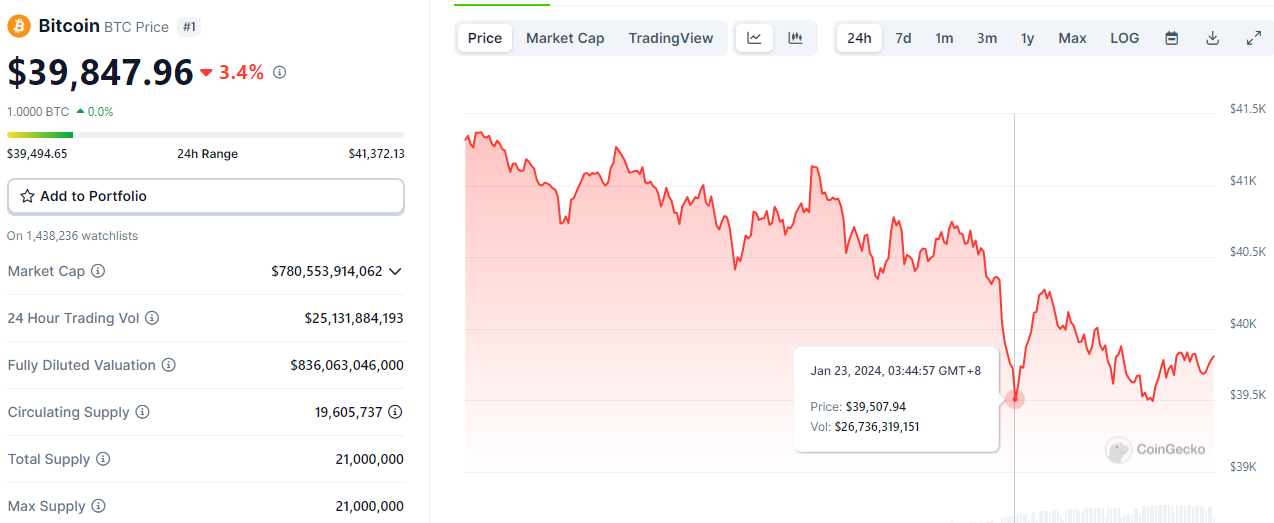1274x523 pixels.
Task: Switch to the Market Cap tab
Action: coord(565,38)
